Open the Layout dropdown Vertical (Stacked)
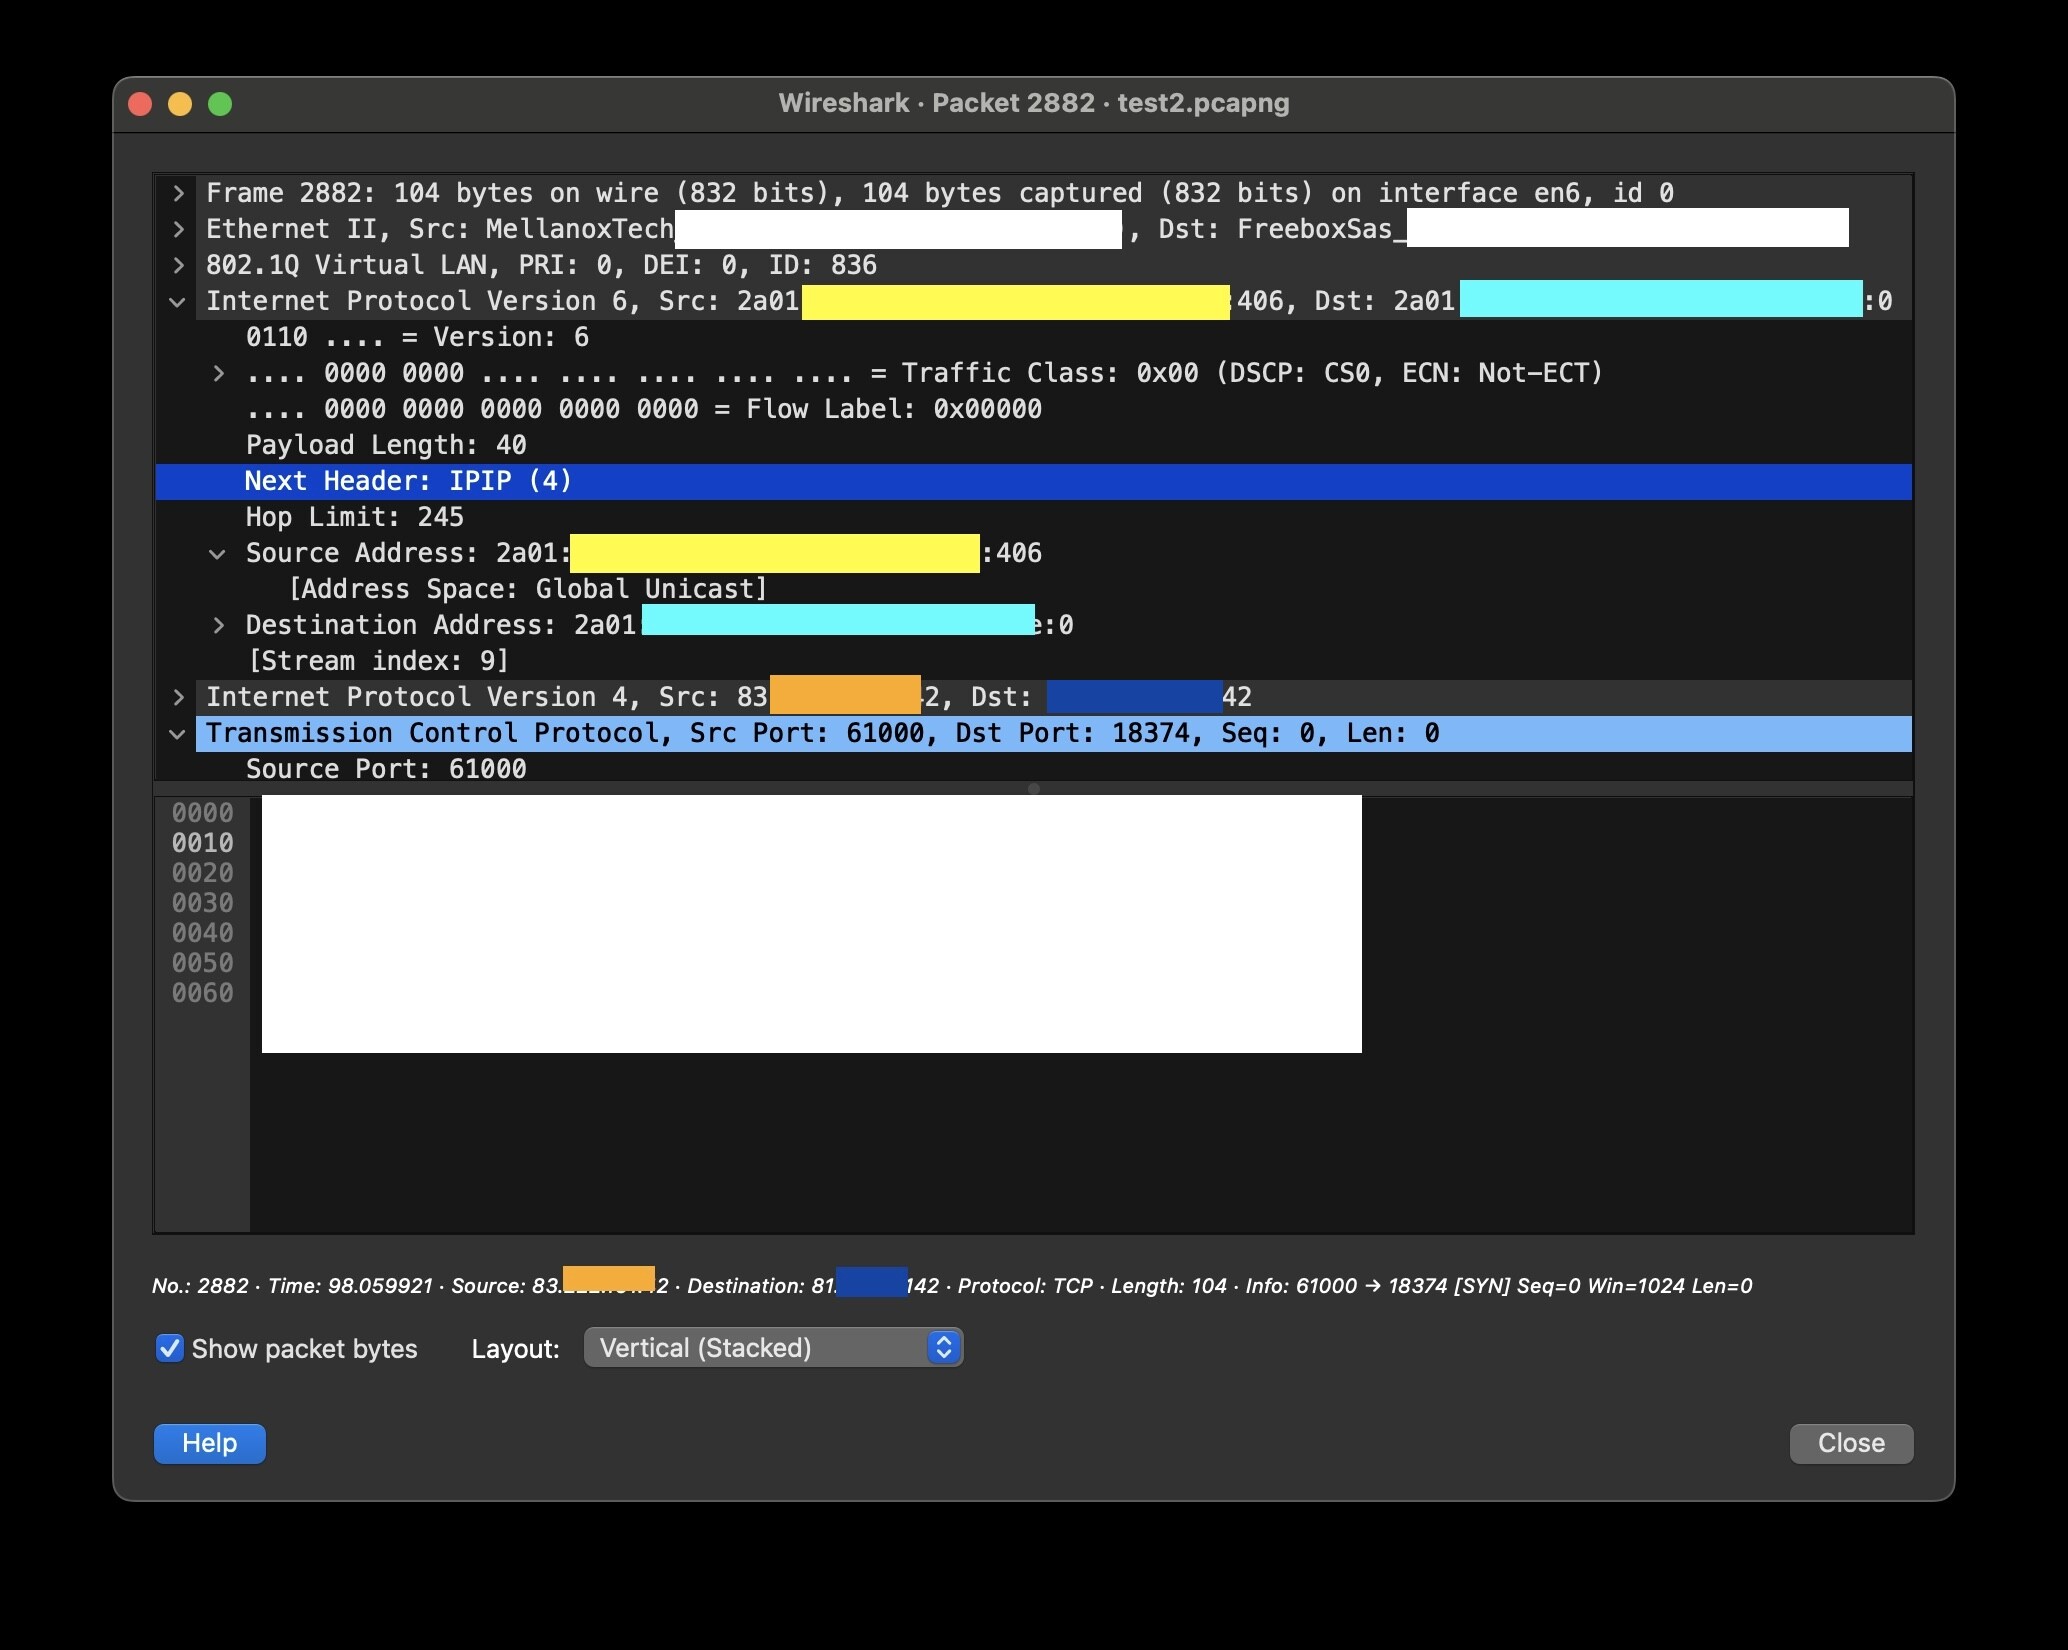This screenshot has height=1650, width=2068. pos(773,1348)
